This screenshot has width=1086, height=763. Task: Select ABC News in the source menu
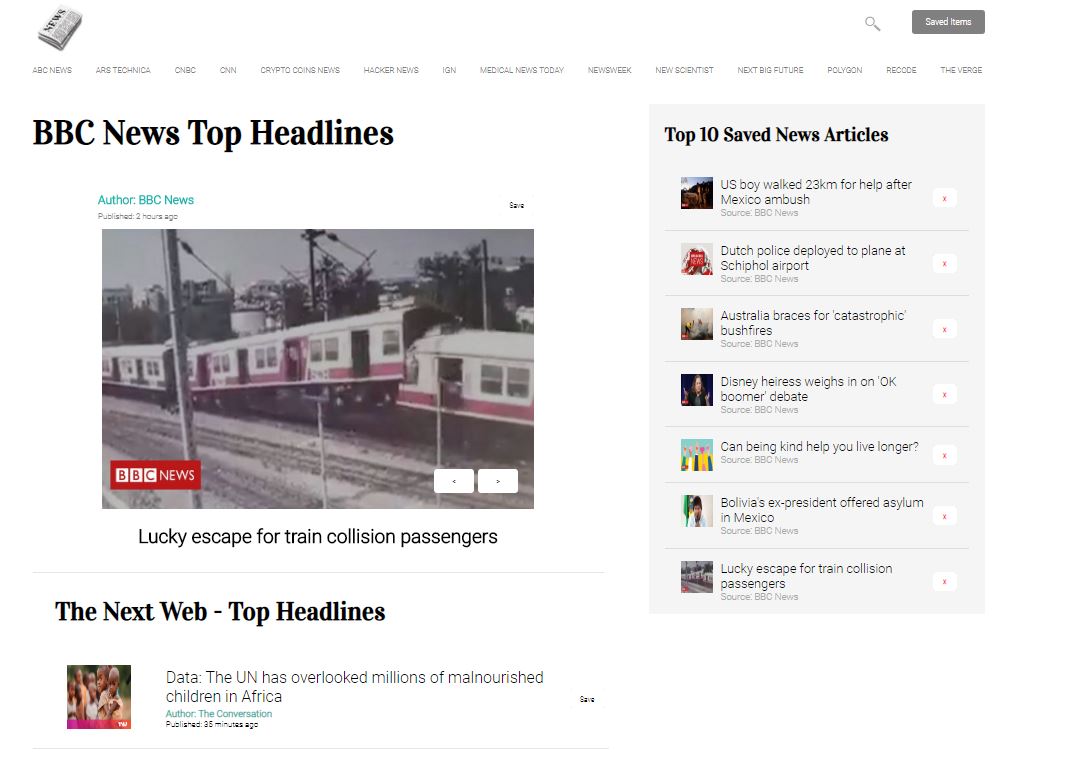(x=52, y=70)
